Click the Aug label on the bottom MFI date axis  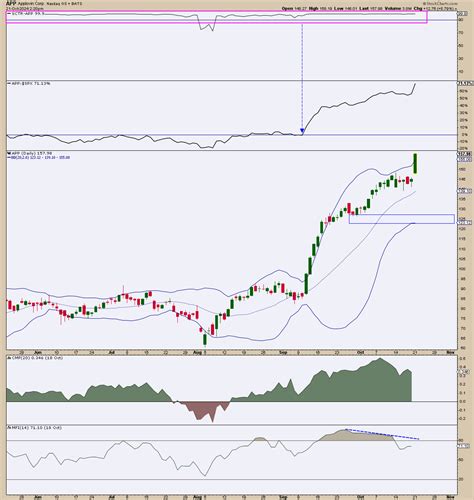click(197, 497)
